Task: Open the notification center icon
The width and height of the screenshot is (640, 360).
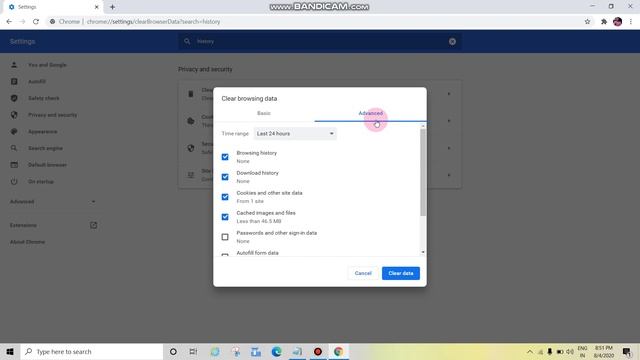Action: (627, 351)
